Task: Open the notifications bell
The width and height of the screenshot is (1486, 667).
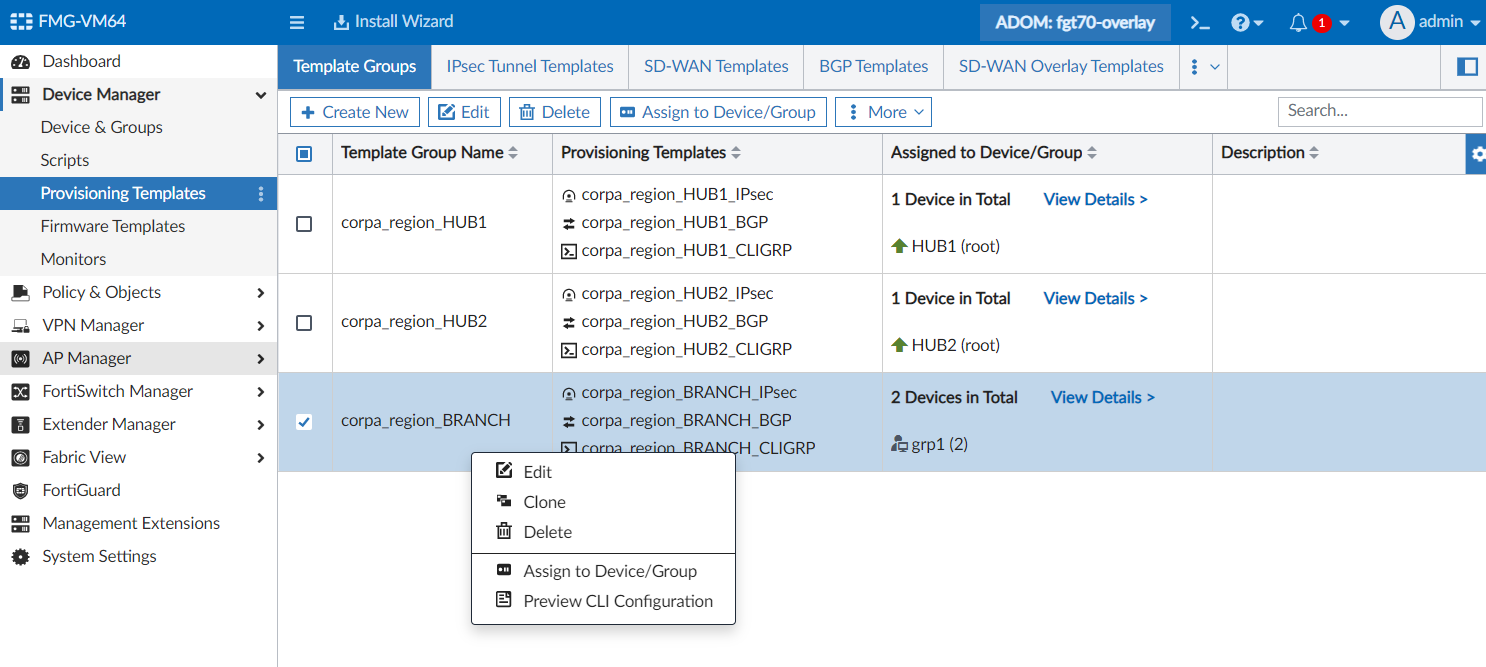Action: click(1299, 22)
